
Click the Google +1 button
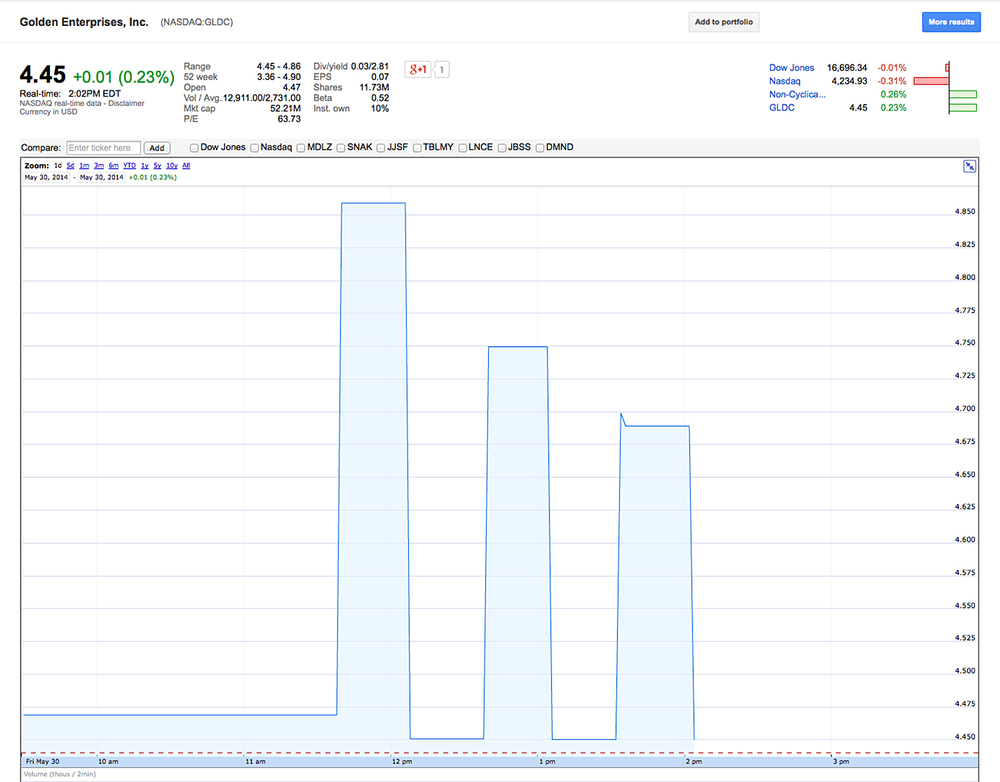click(417, 69)
